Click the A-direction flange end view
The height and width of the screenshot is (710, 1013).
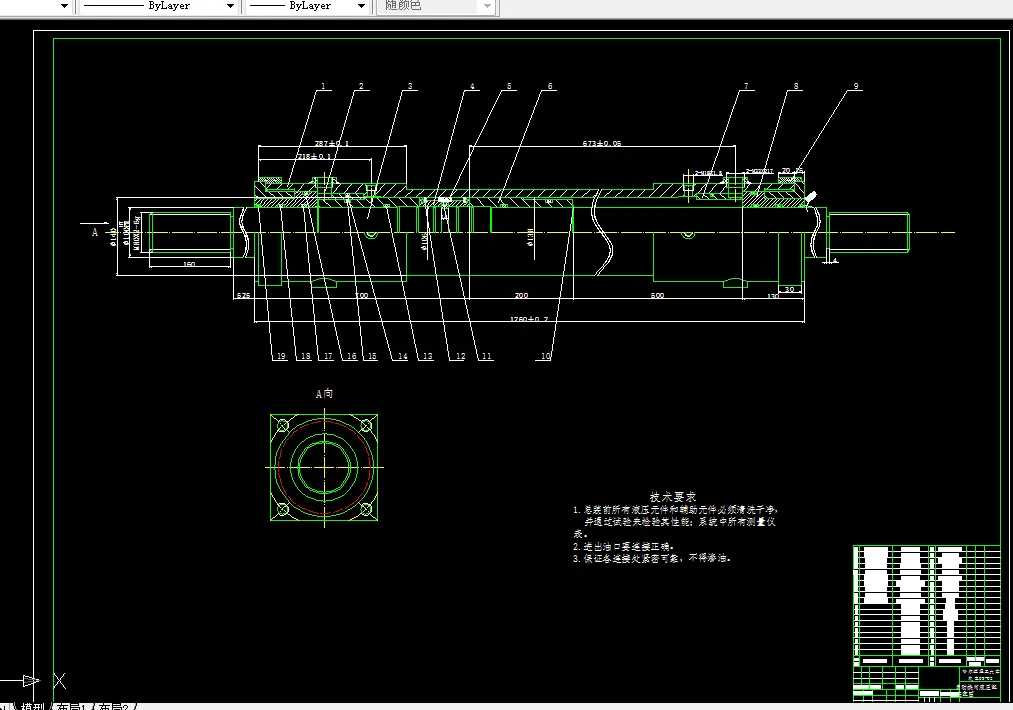(x=324, y=468)
